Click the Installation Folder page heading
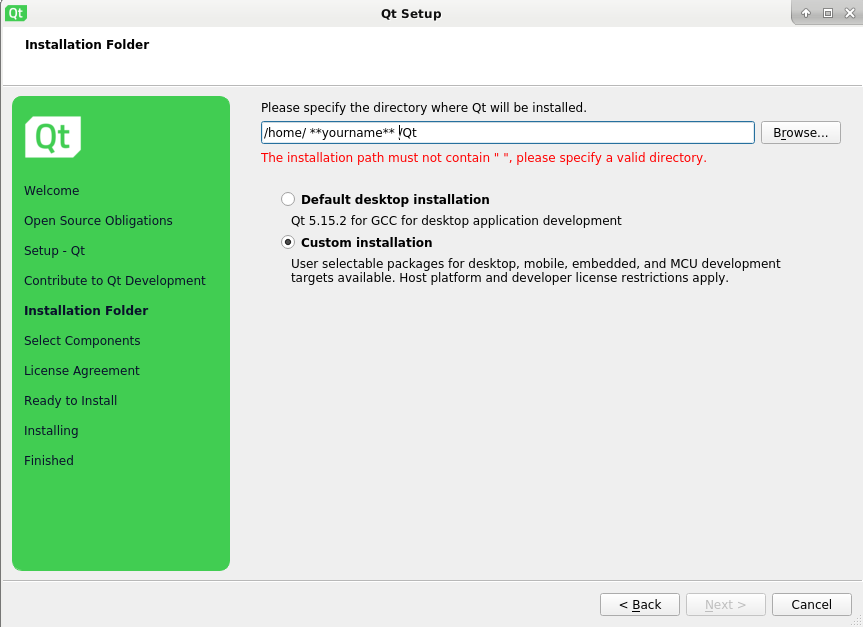 [87, 45]
